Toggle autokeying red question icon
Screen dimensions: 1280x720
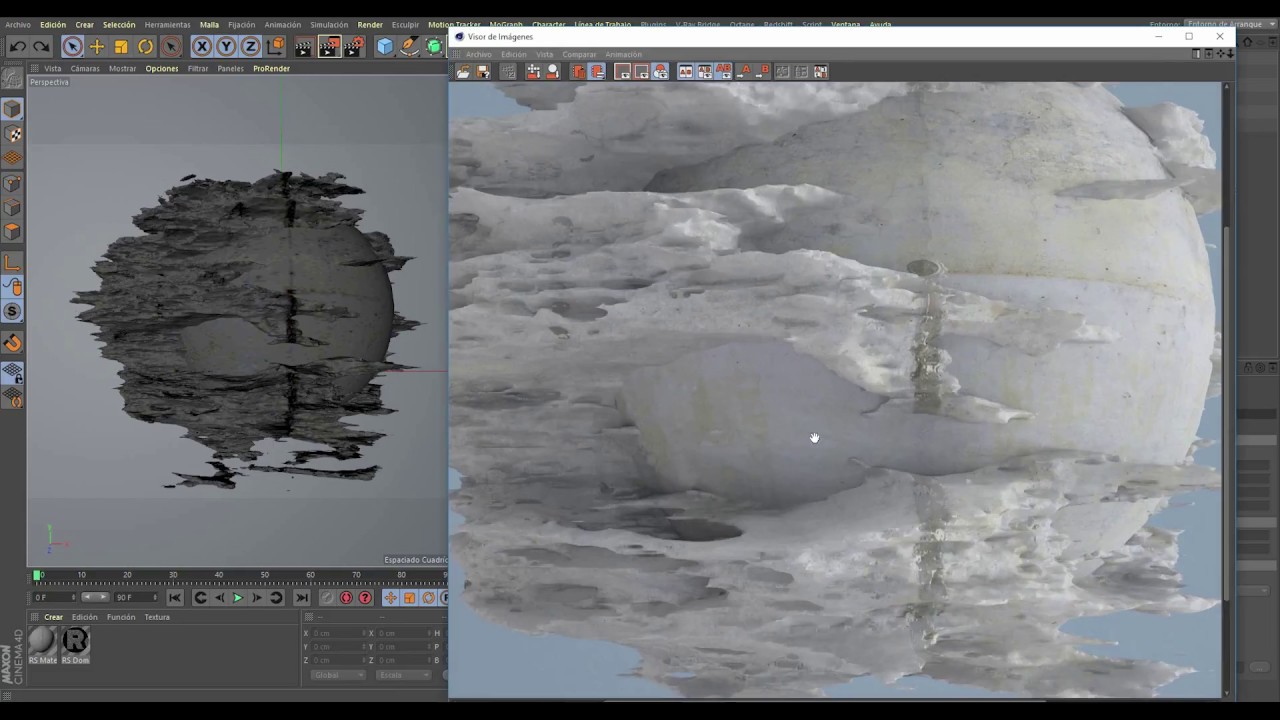(x=365, y=598)
